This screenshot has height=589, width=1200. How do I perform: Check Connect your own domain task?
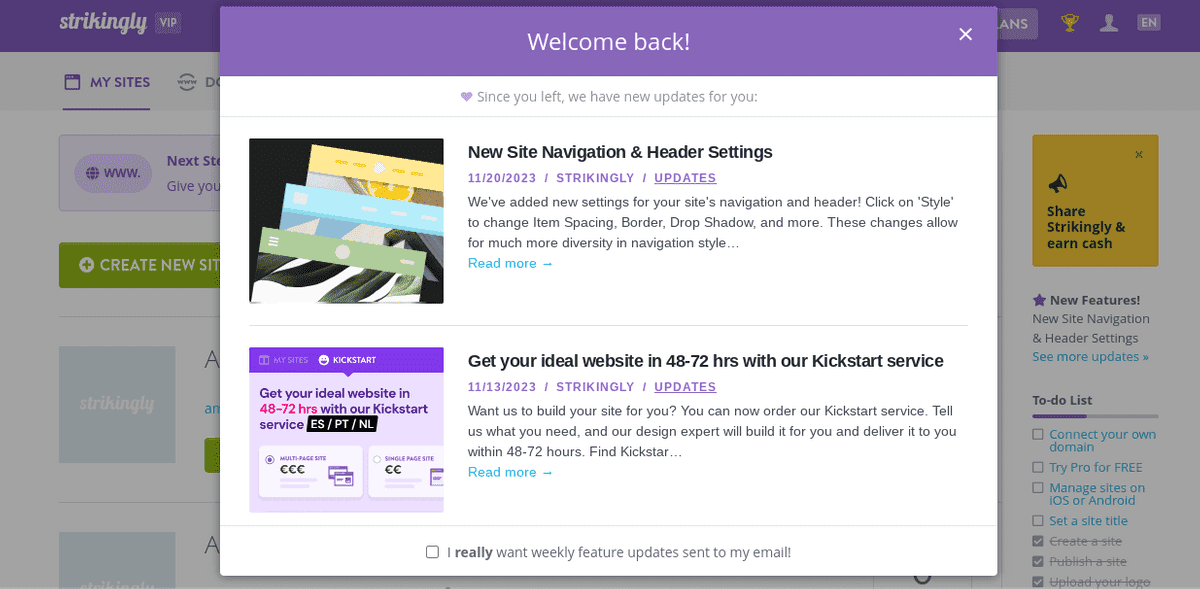(1038, 435)
